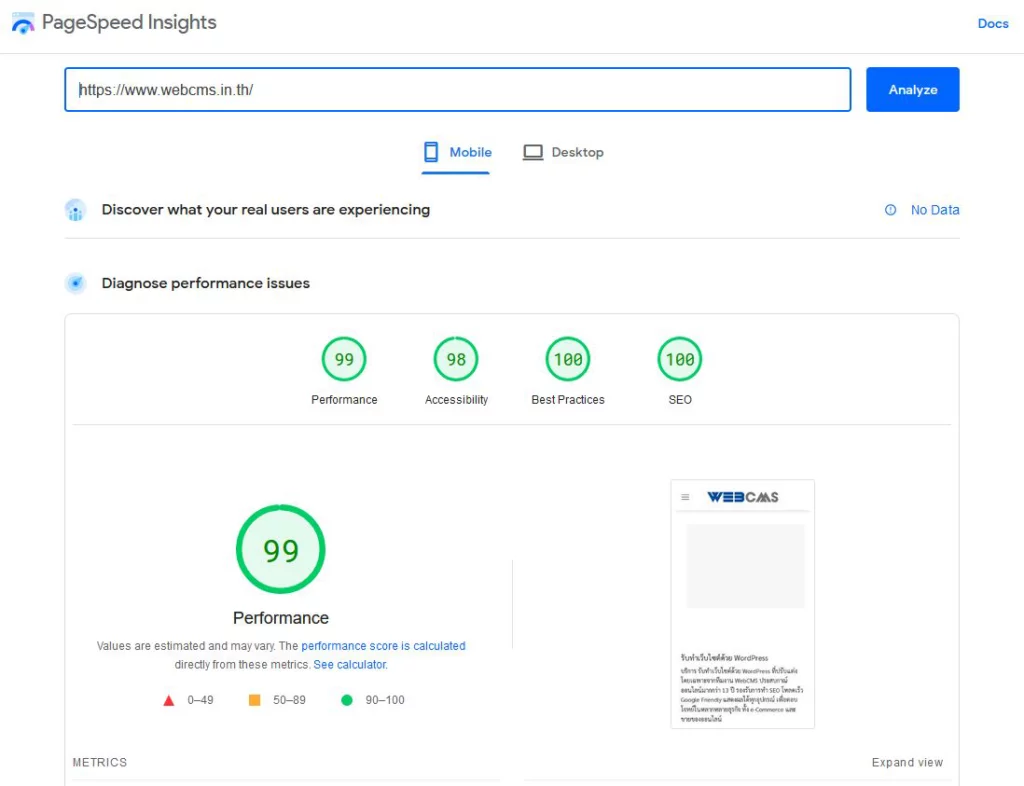Image resolution: width=1024 pixels, height=786 pixels.
Task: Open the See calculator link
Action: (349, 665)
